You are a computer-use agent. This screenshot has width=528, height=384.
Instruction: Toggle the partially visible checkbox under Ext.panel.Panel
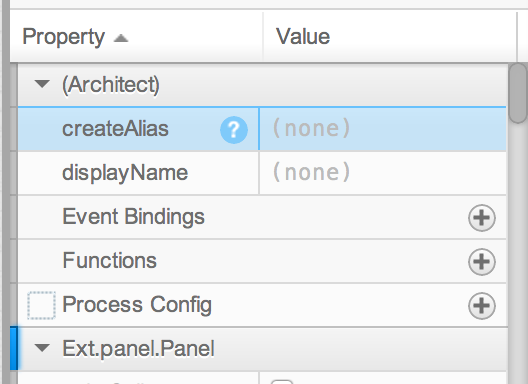coord(282,381)
